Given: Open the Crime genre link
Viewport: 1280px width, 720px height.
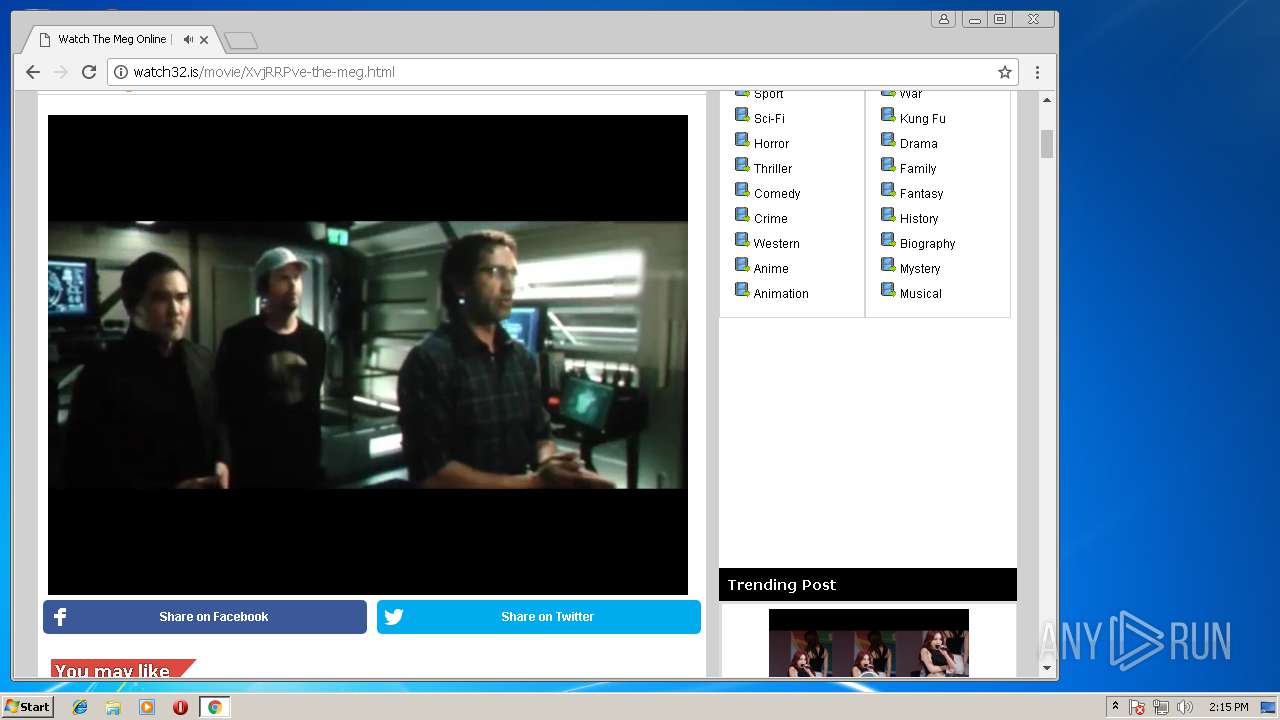Looking at the screenshot, I should pos(771,219).
